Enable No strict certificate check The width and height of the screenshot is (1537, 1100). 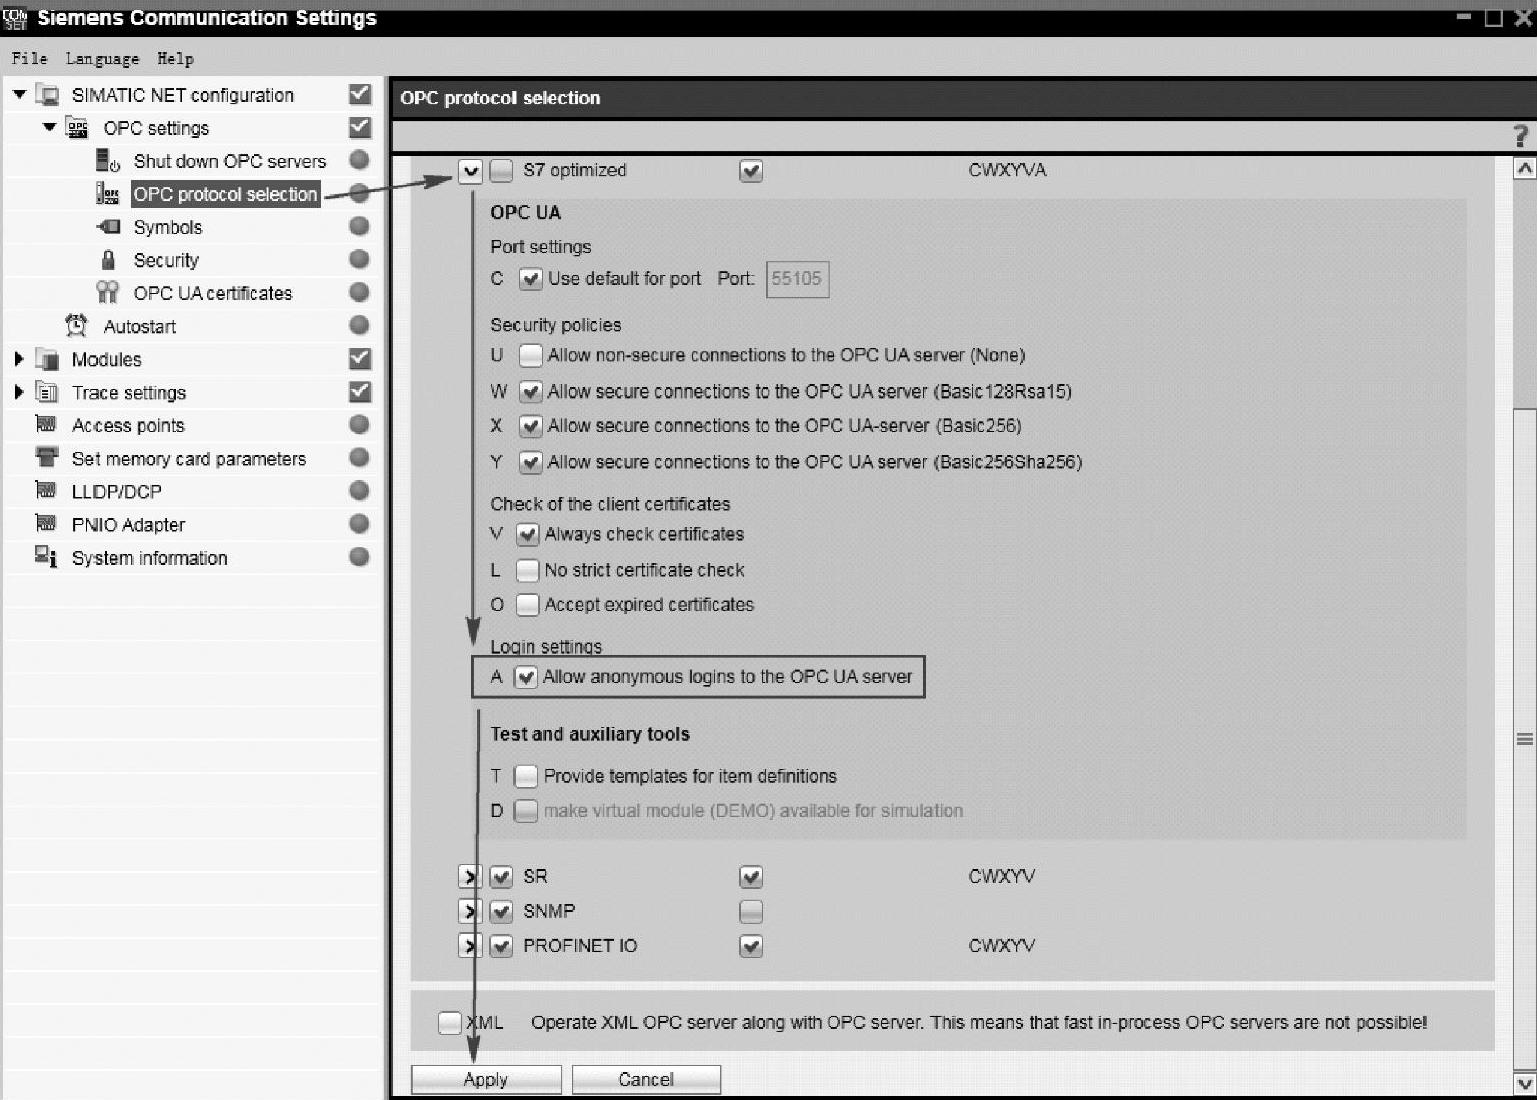pos(528,570)
